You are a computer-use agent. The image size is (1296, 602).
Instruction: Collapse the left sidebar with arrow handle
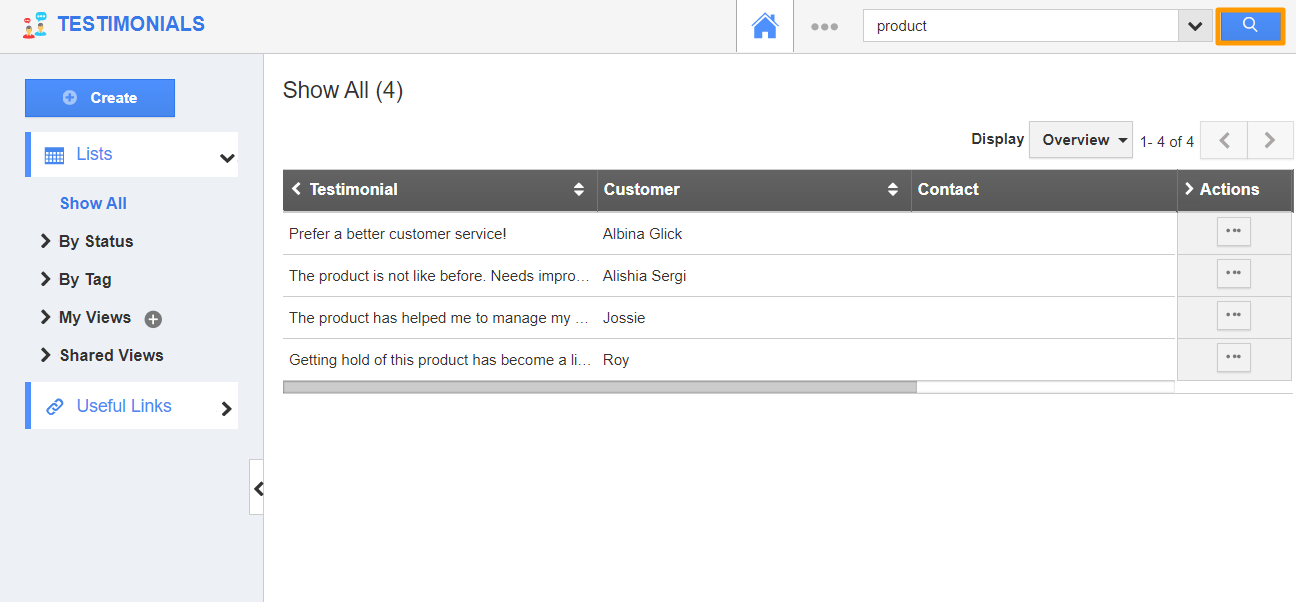(x=257, y=488)
